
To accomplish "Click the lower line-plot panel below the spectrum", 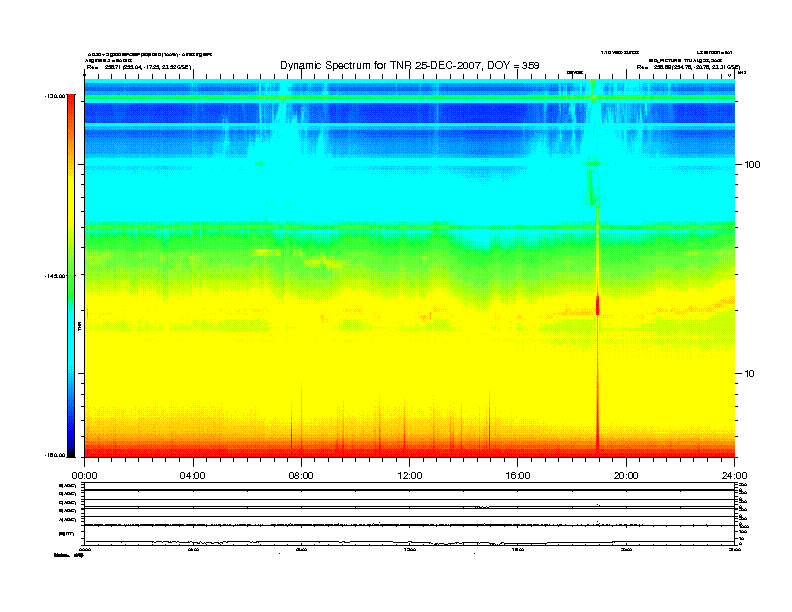I will [410, 513].
